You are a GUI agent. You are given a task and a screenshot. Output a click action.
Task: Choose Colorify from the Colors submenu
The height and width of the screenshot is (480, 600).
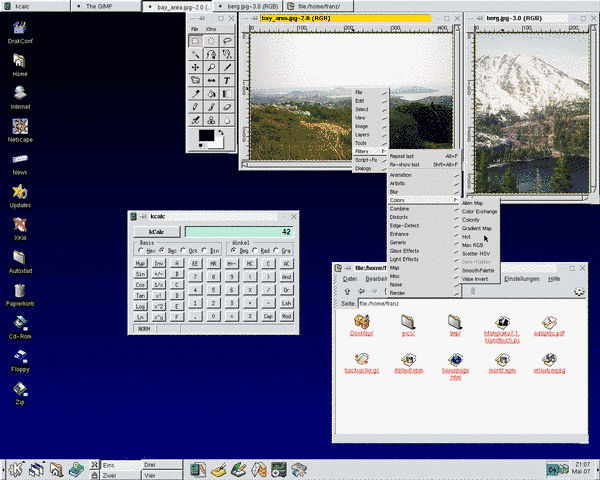click(x=474, y=220)
